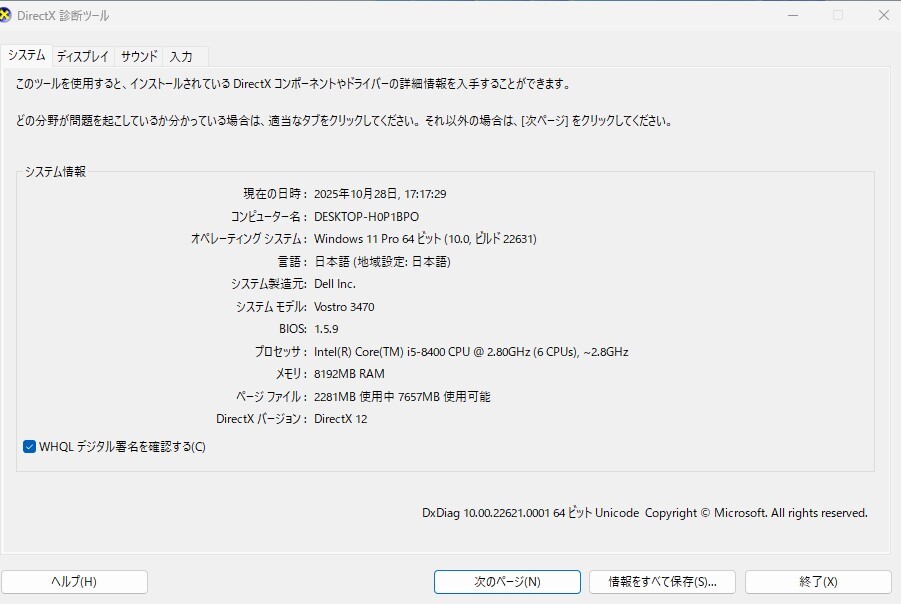Open the サウンド tab

click(x=138, y=57)
